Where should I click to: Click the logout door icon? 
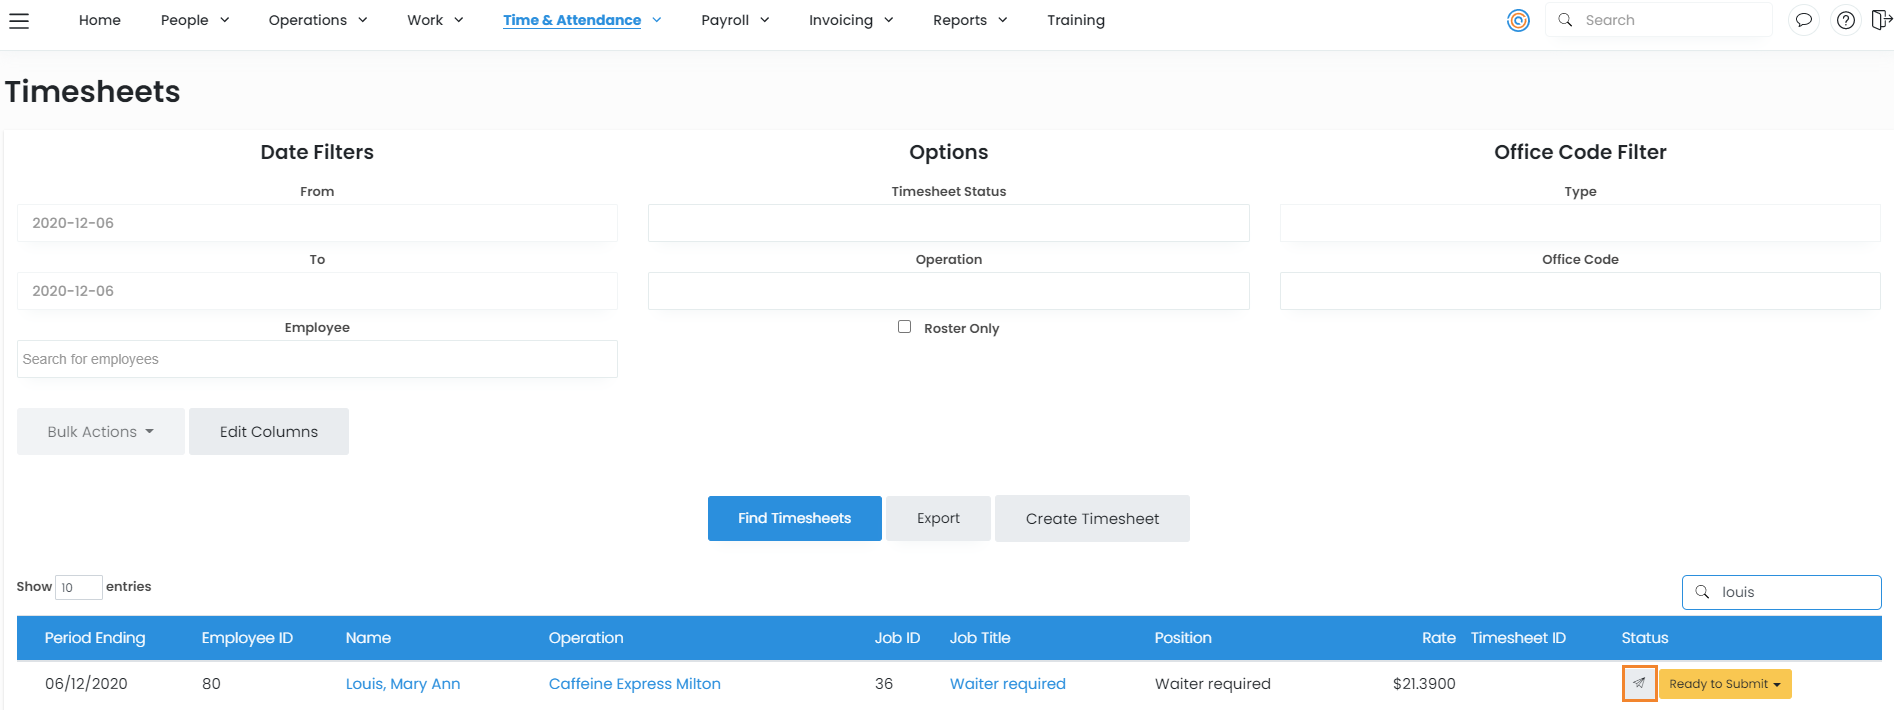[x=1880, y=20]
